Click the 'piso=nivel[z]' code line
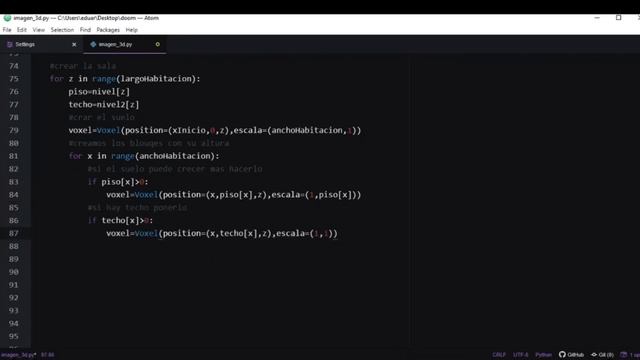640x360 pixels. [99, 92]
